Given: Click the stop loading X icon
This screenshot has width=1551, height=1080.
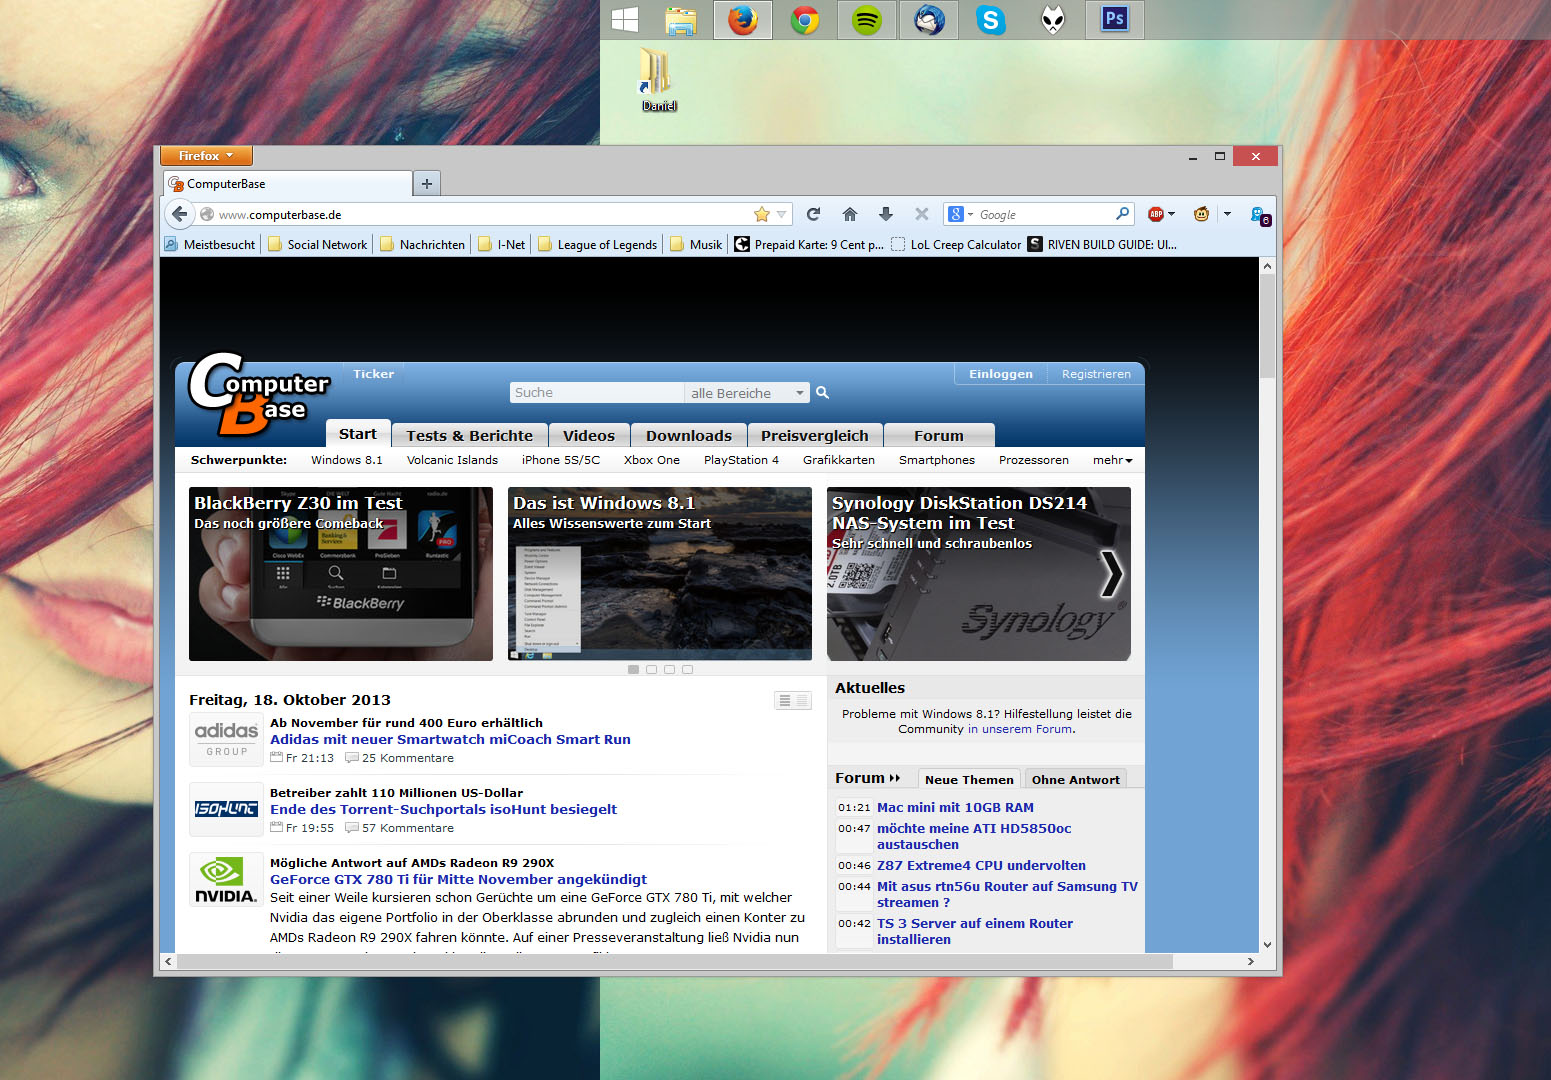Looking at the screenshot, I should (922, 214).
